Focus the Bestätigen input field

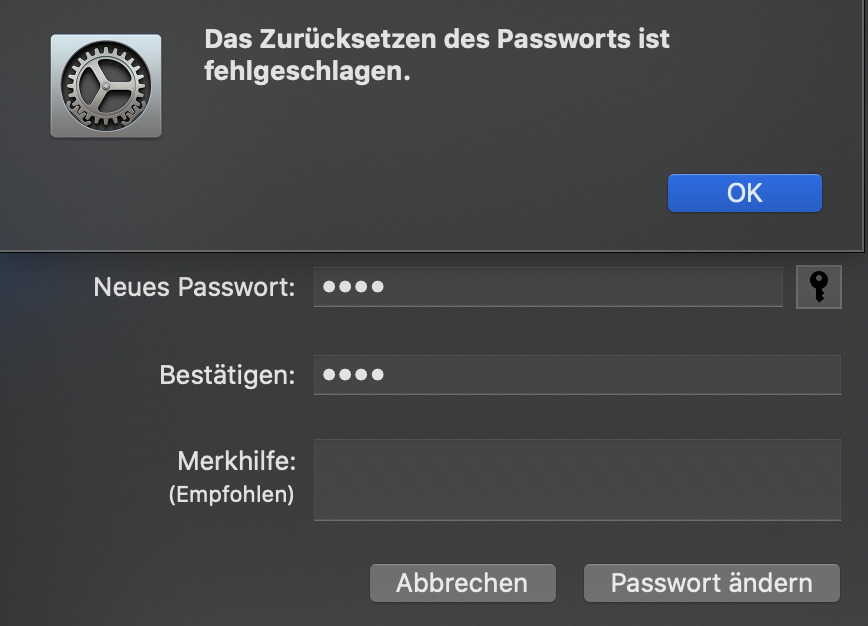pos(576,376)
